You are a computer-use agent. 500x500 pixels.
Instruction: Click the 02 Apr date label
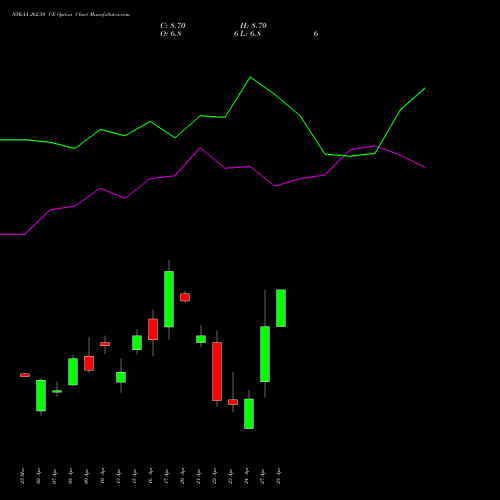[x=38, y=476]
